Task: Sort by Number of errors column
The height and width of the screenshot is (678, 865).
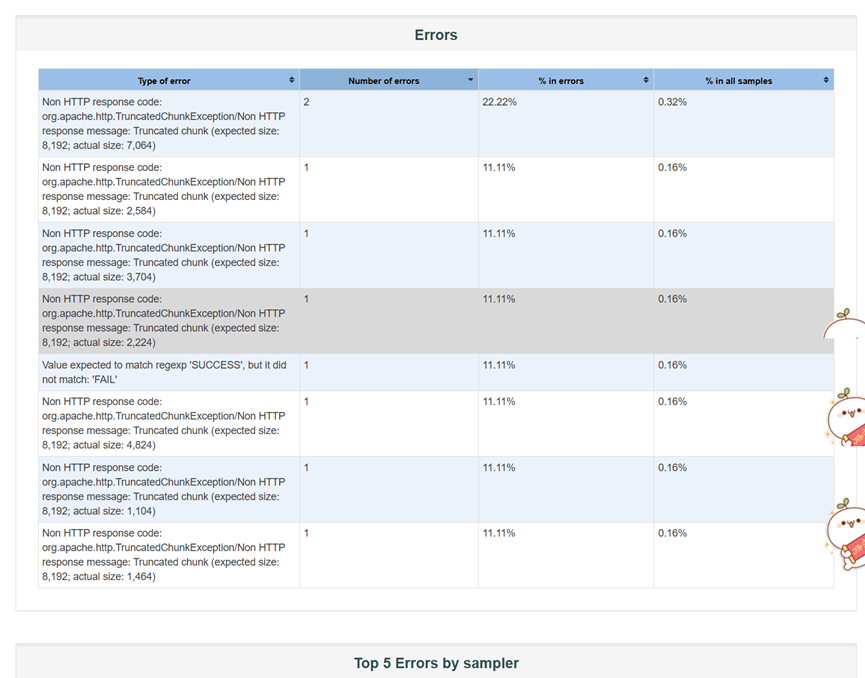Action: pos(389,80)
